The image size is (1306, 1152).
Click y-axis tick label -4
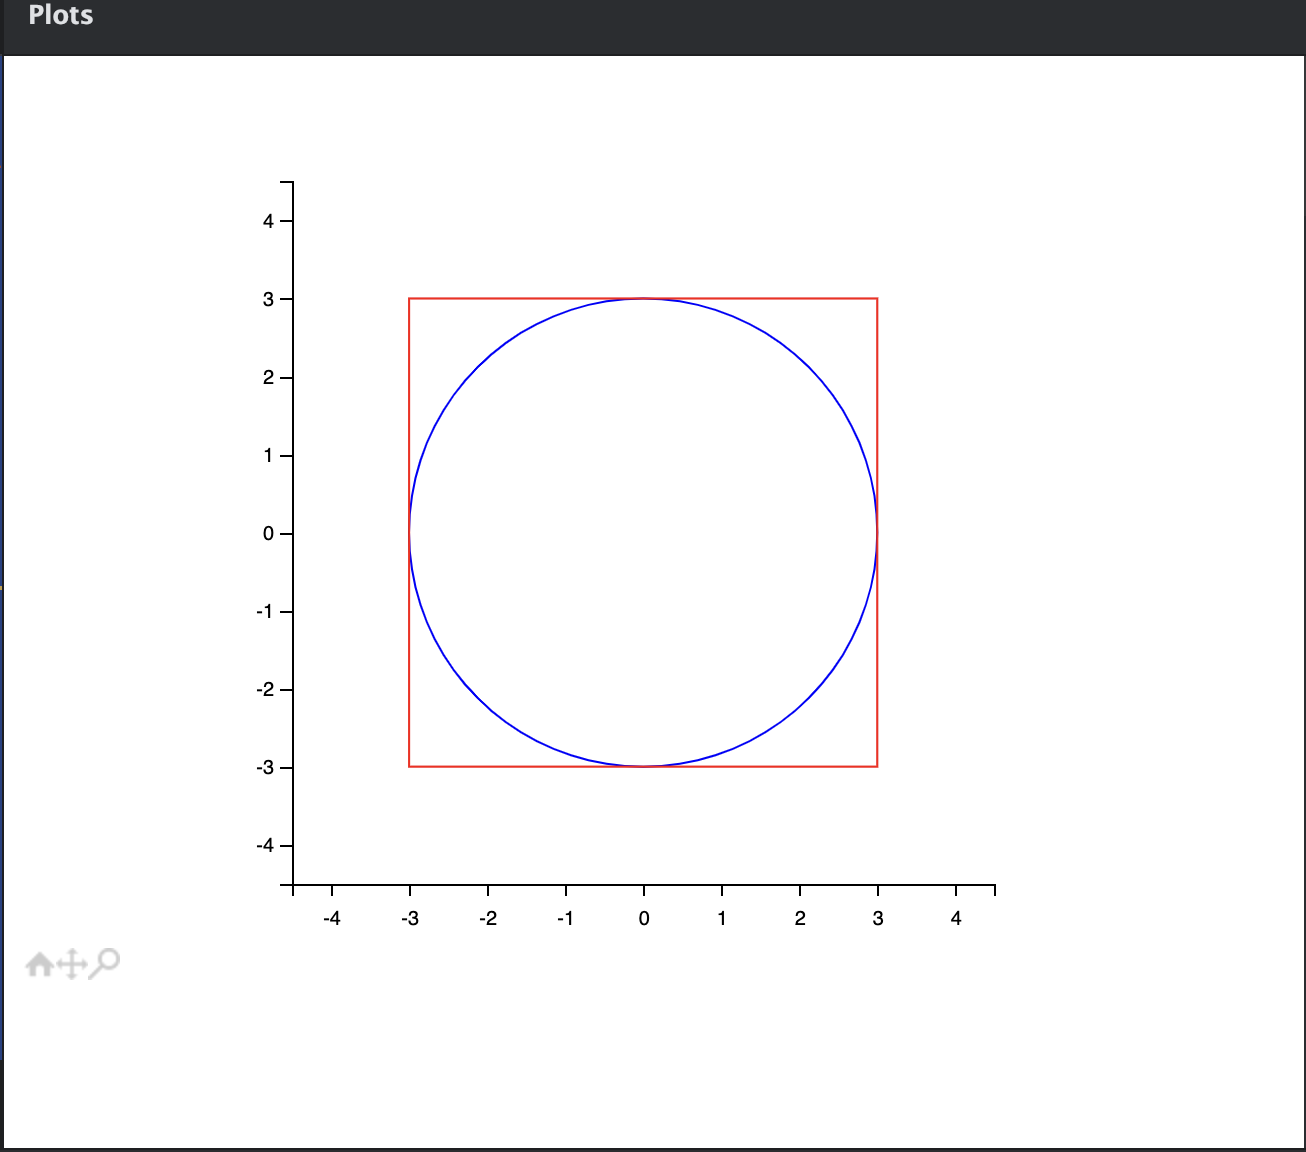[x=265, y=845]
